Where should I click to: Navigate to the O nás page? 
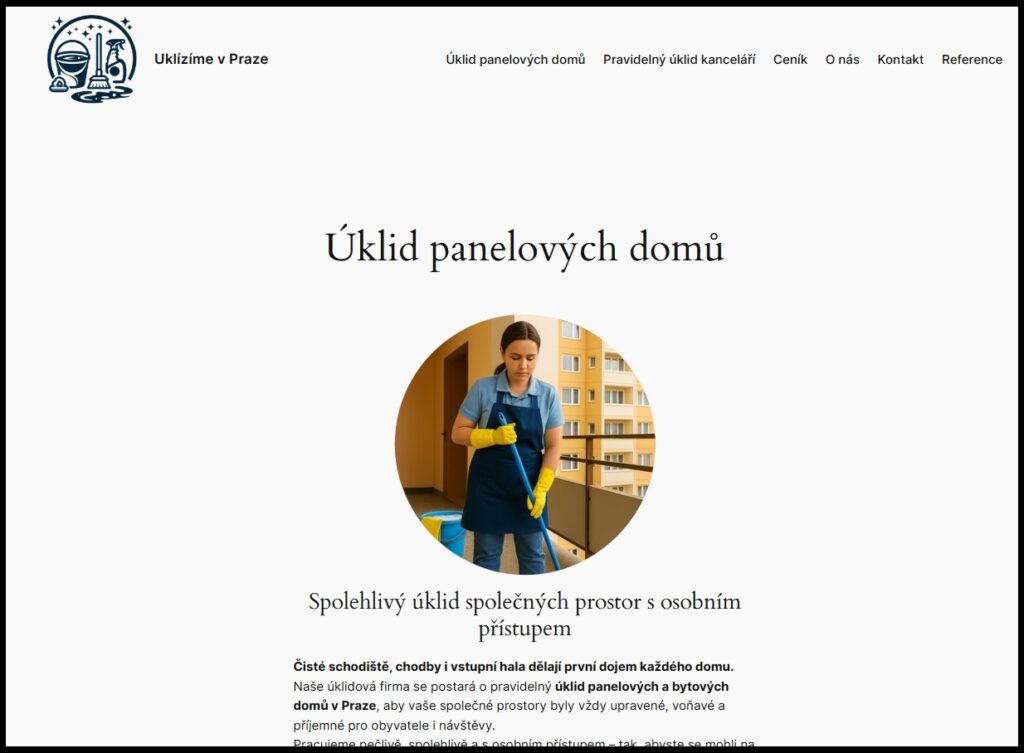tap(842, 59)
